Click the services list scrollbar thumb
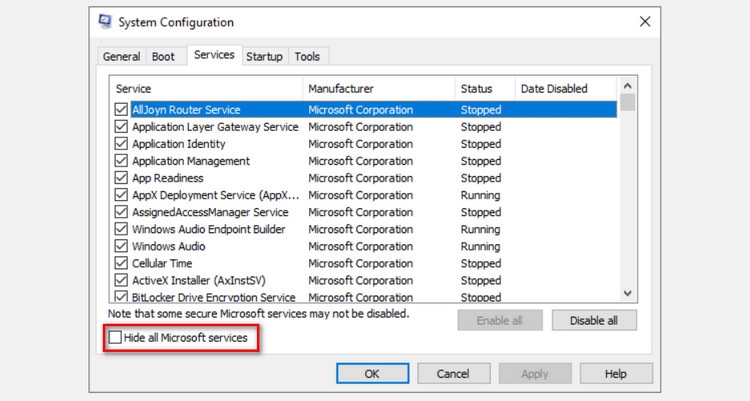This screenshot has width=750, height=401. tap(628, 102)
